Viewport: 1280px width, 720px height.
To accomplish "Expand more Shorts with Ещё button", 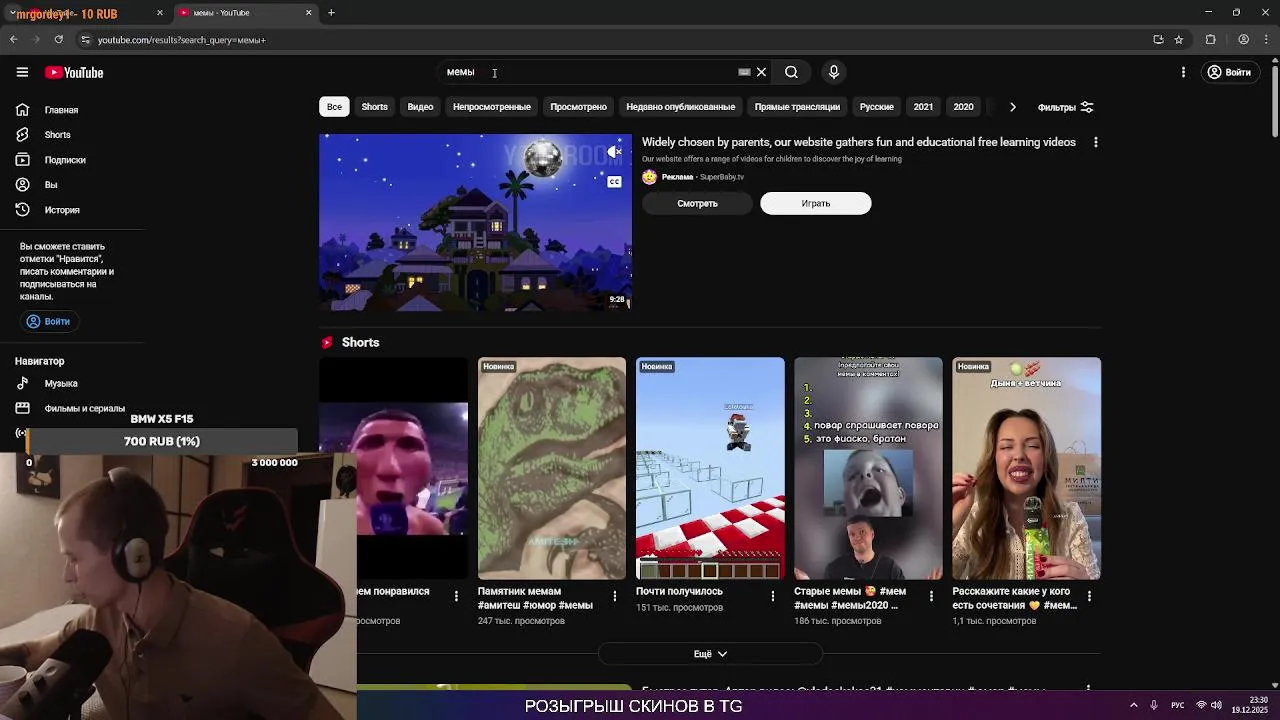I will coord(710,654).
